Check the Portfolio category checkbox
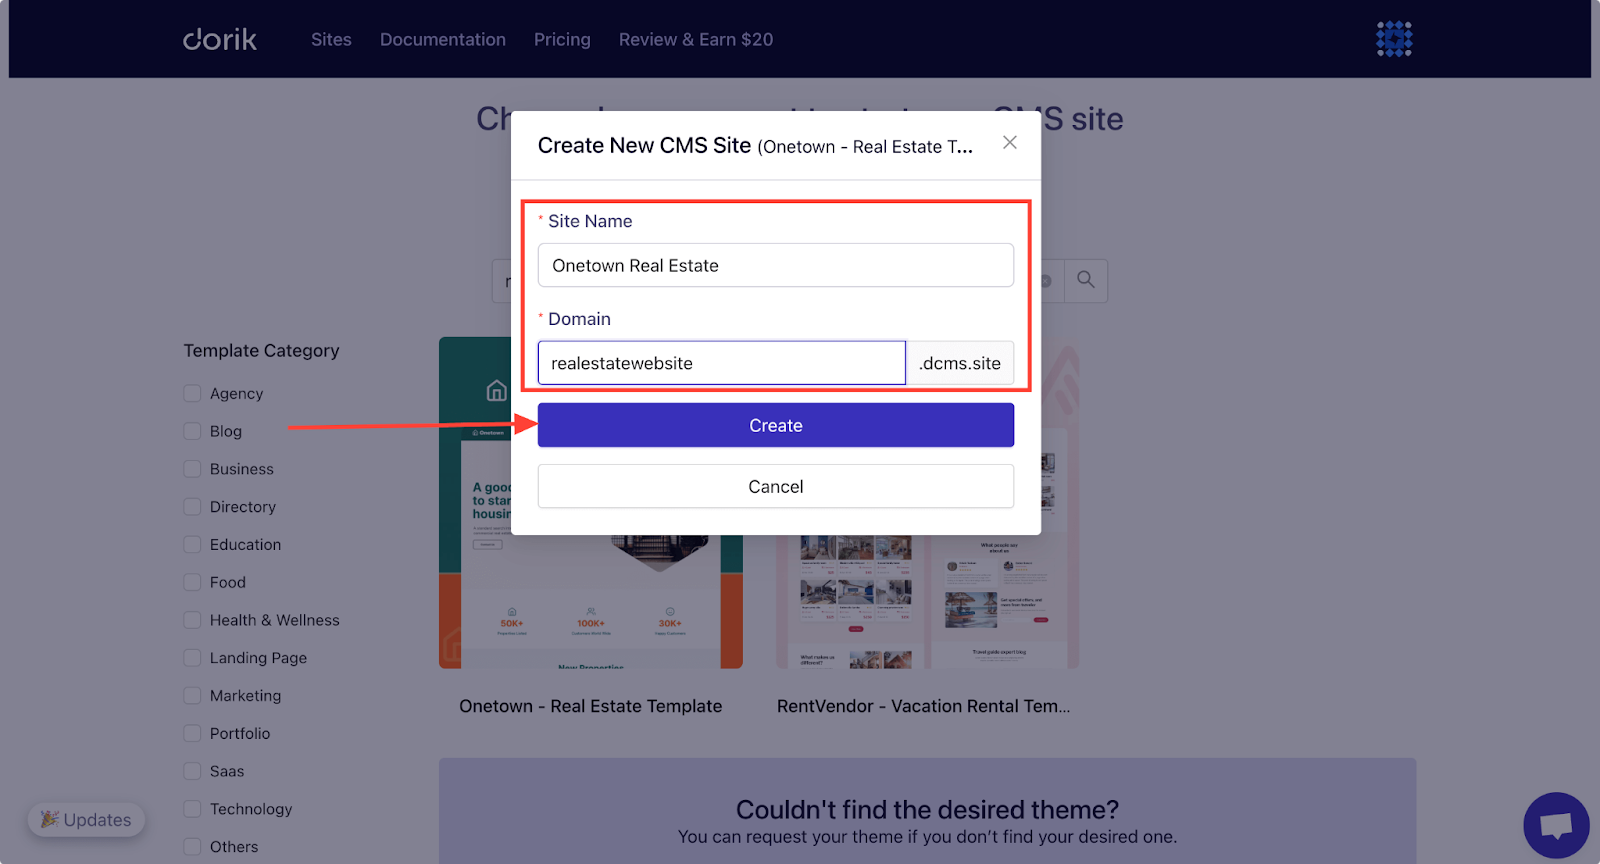This screenshot has width=1600, height=864. coord(192,733)
